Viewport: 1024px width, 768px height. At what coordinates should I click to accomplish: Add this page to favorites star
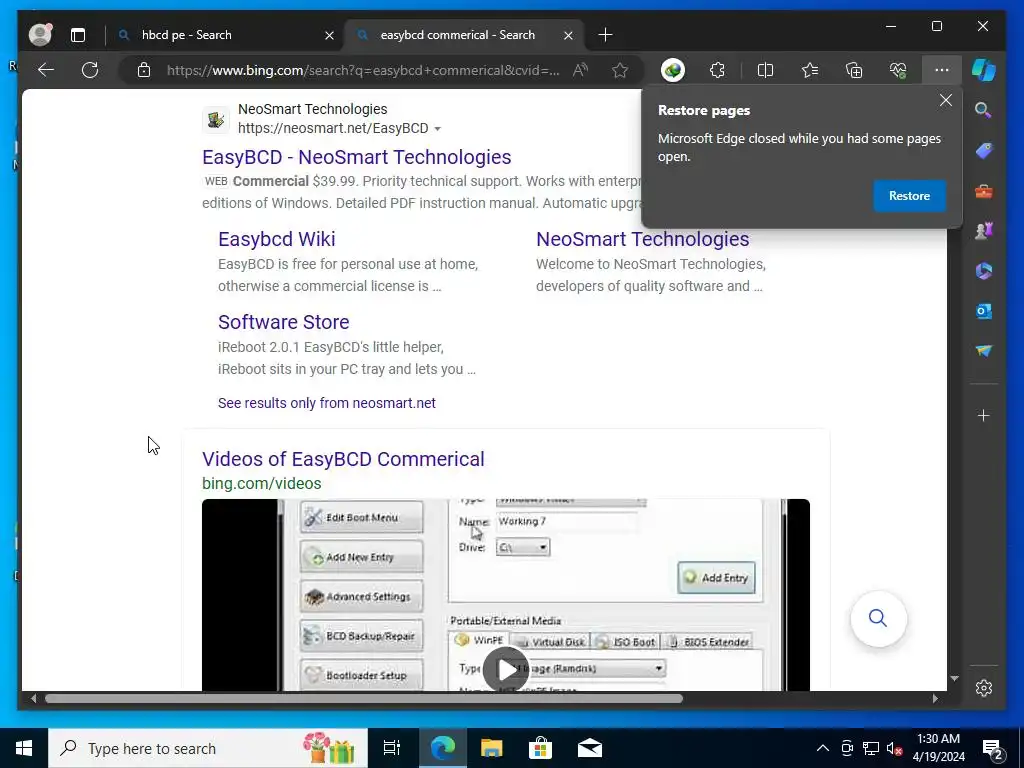point(620,70)
